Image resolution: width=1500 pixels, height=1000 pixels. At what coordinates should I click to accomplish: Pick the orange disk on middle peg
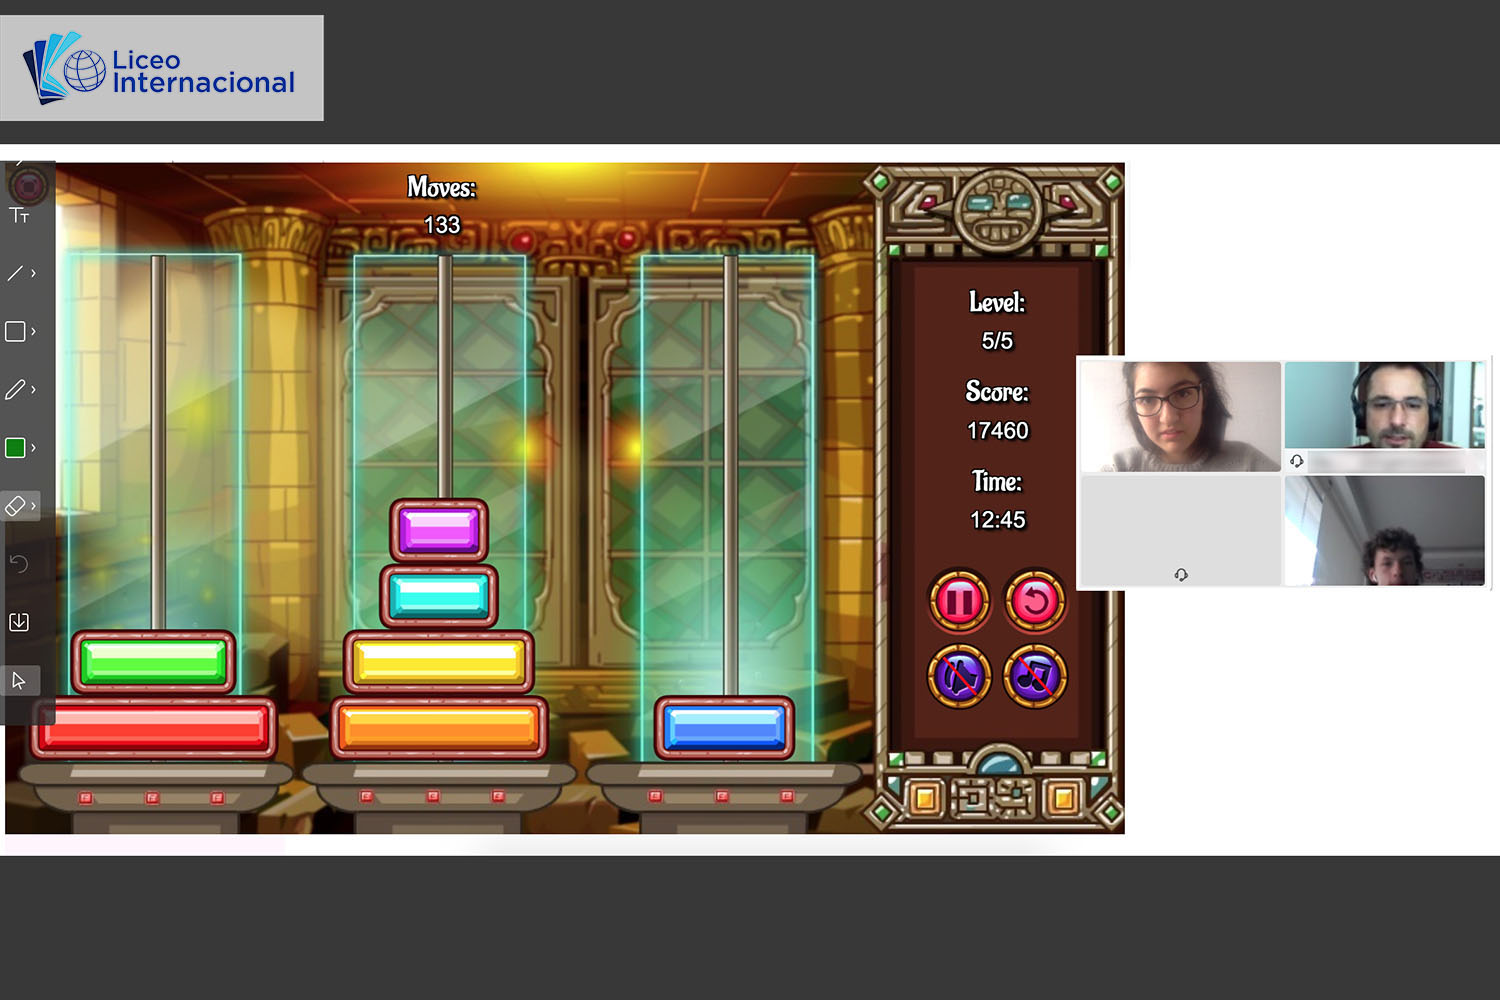click(439, 727)
